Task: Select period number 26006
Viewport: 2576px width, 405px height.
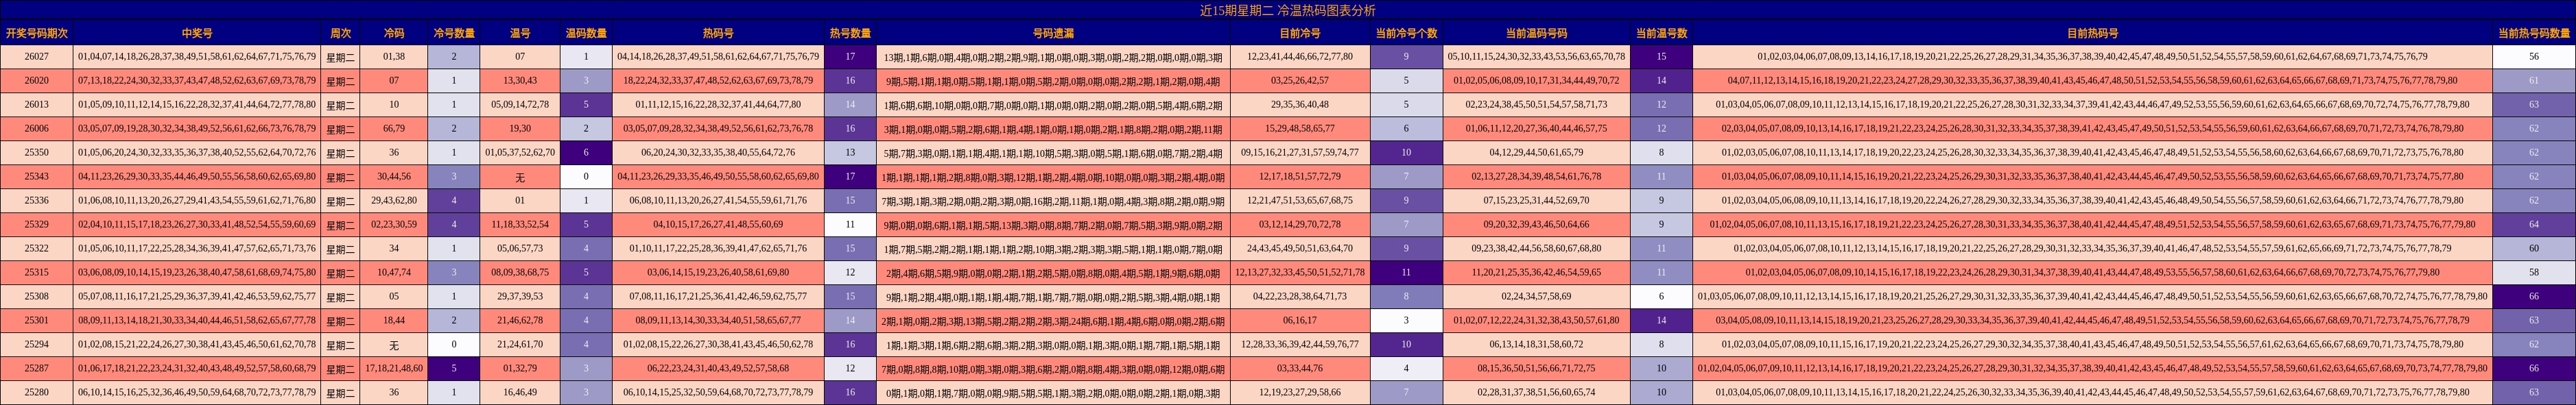Action: pyautogui.click(x=37, y=129)
